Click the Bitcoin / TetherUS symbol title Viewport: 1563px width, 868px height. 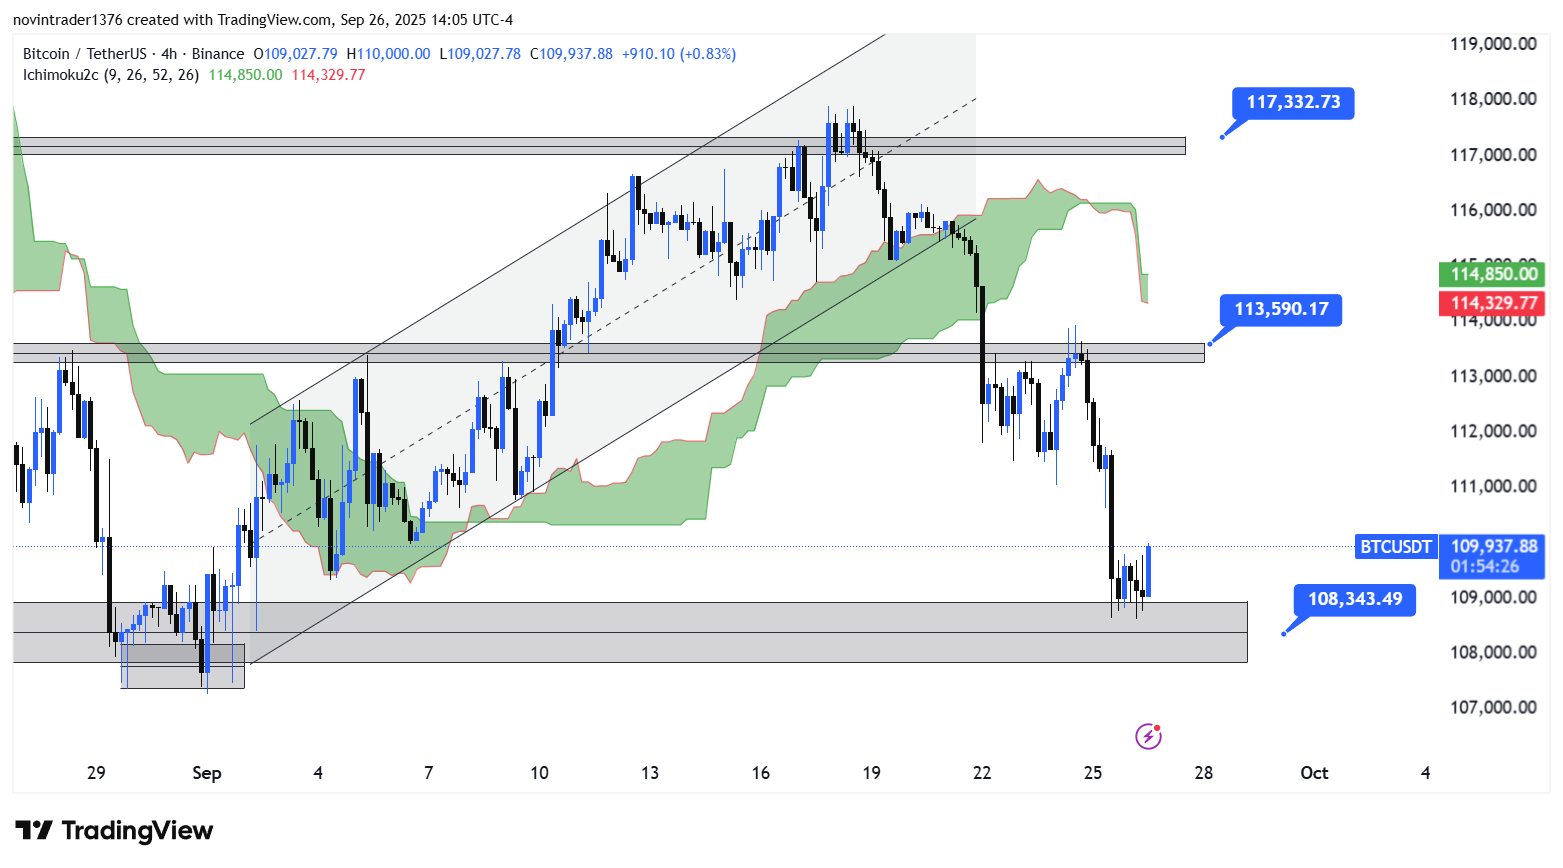[85, 54]
